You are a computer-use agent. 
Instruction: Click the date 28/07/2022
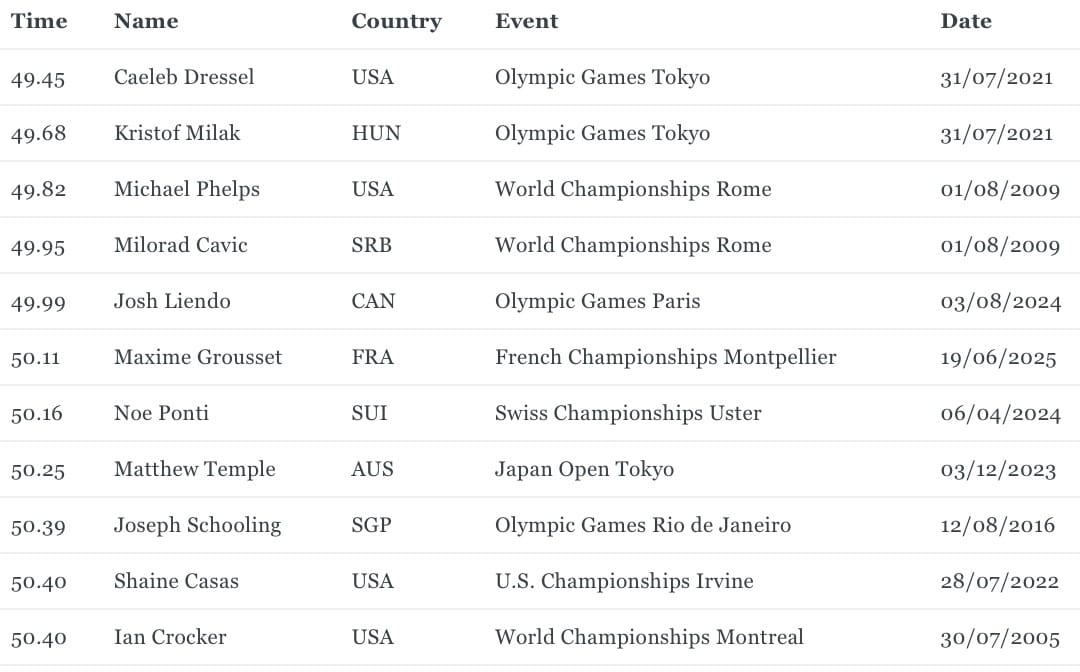pyautogui.click(x=999, y=582)
